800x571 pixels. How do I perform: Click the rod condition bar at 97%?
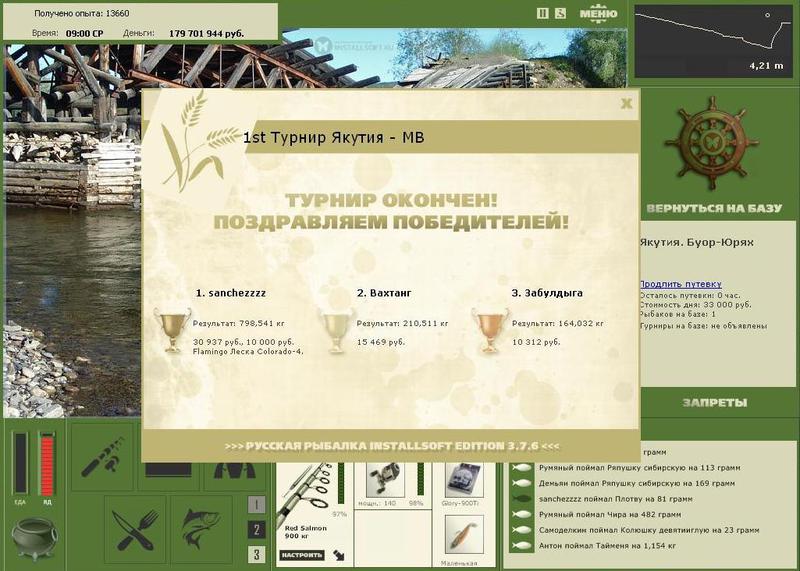(x=341, y=484)
